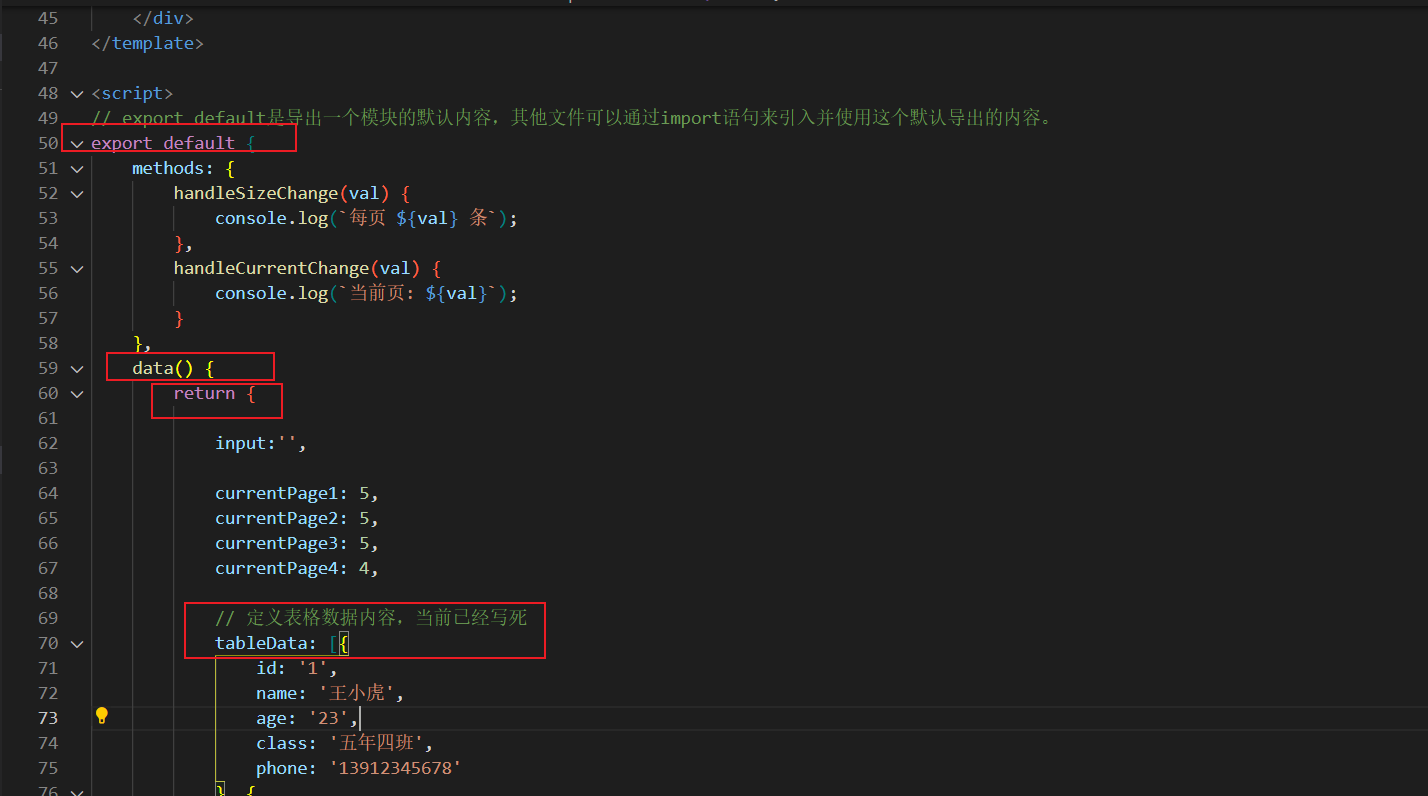1428x796 pixels.
Task: Click line number 45 in the gutter
Action: pyautogui.click(x=48, y=18)
